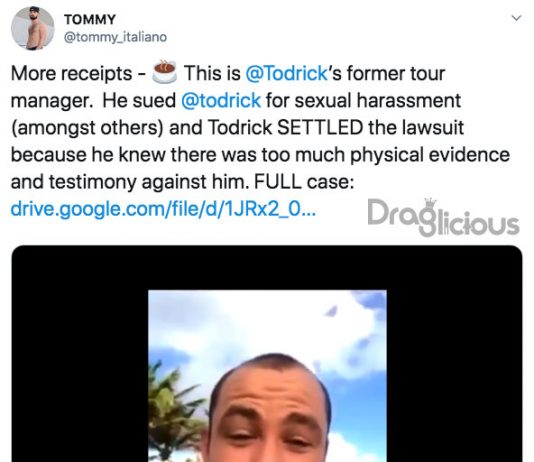Click the crown on Draglicious logo
Image resolution: width=534 pixels, height=462 pixels.
[x=430, y=202]
